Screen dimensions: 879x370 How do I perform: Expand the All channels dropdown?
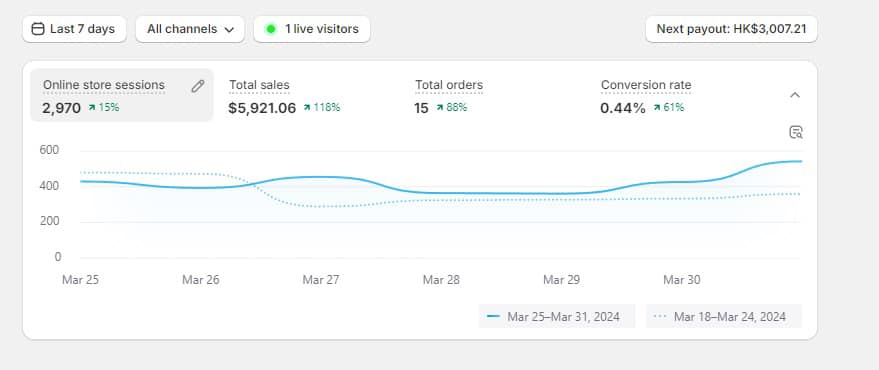(x=190, y=29)
